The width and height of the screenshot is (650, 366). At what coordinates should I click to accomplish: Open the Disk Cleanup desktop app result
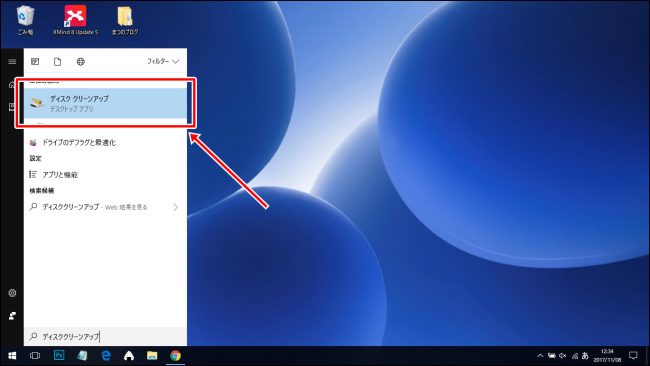(x=105, y=103)
